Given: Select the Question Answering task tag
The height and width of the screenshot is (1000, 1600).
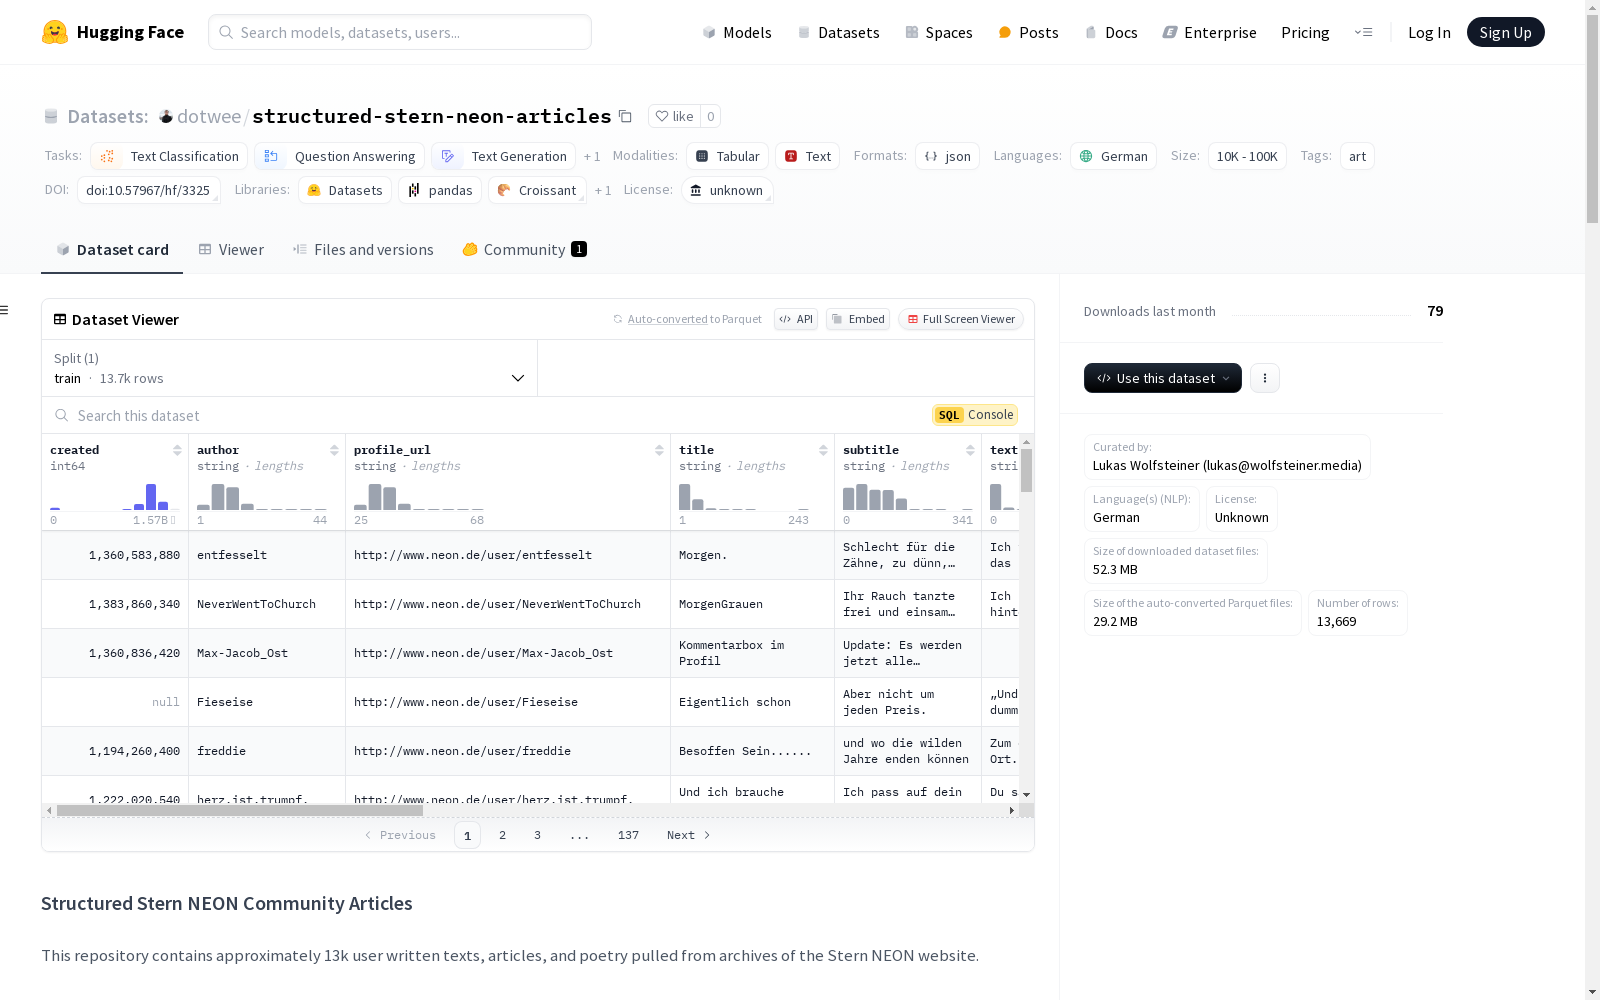Looking at the screenshot, I should 340,156.
